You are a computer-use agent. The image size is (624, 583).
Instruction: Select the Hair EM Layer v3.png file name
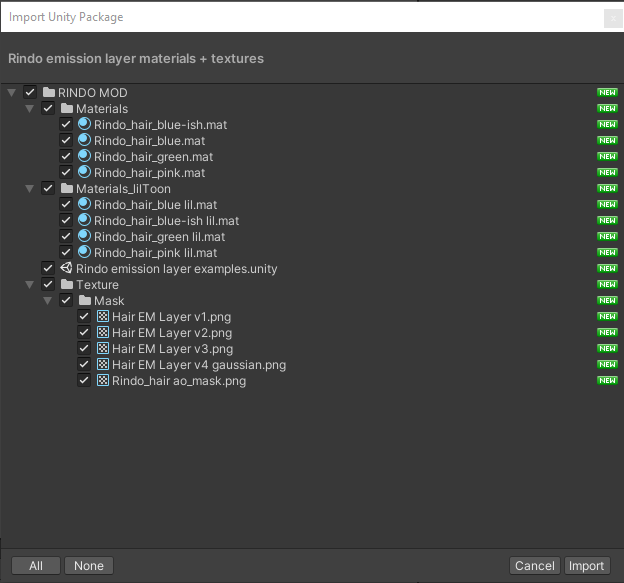point(173,349)
